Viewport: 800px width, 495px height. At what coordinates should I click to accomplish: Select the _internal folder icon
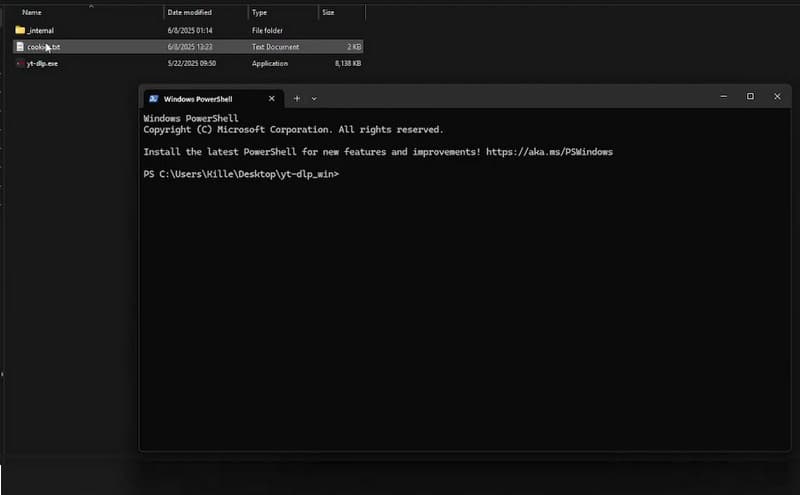click(20, 30)
